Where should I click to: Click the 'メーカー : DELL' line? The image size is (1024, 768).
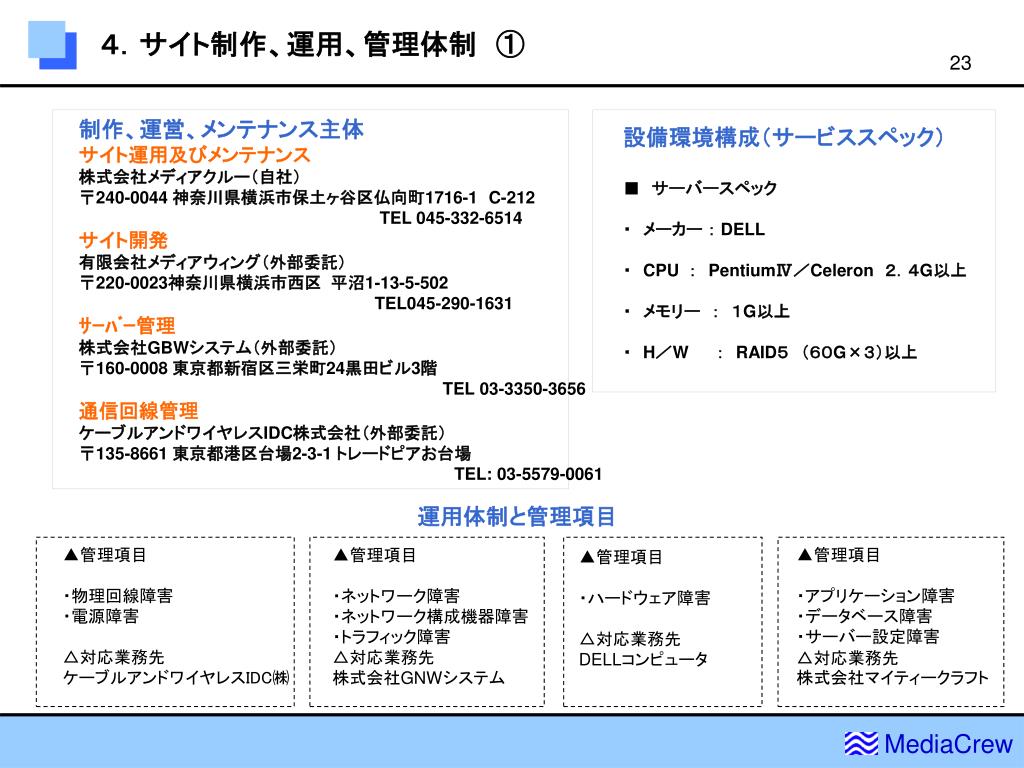[694, 229]
